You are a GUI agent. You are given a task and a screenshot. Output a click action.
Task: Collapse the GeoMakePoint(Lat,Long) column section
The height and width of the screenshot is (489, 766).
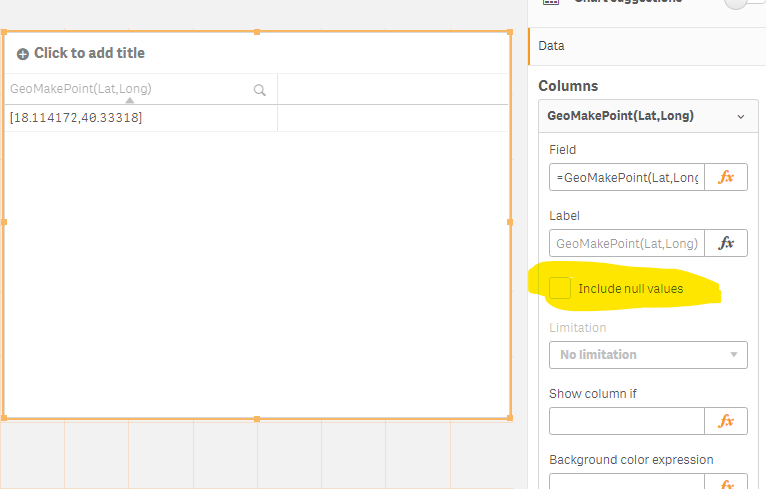(741, 117)
